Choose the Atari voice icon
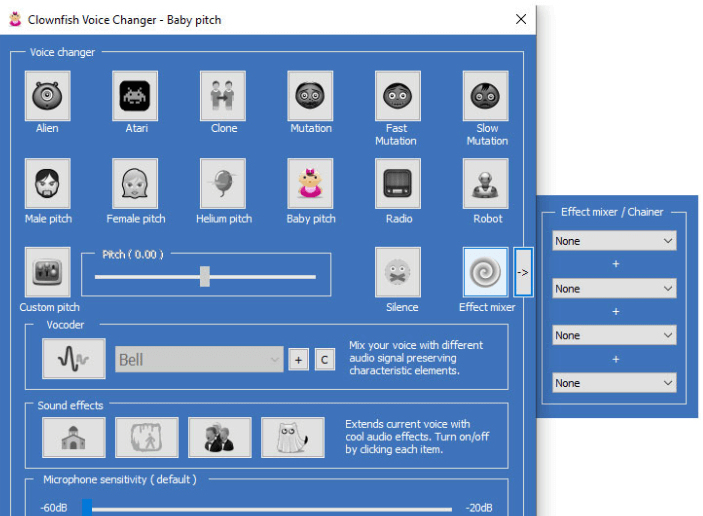The height and width of the screenshot is (516, 703). click(135, 96)
